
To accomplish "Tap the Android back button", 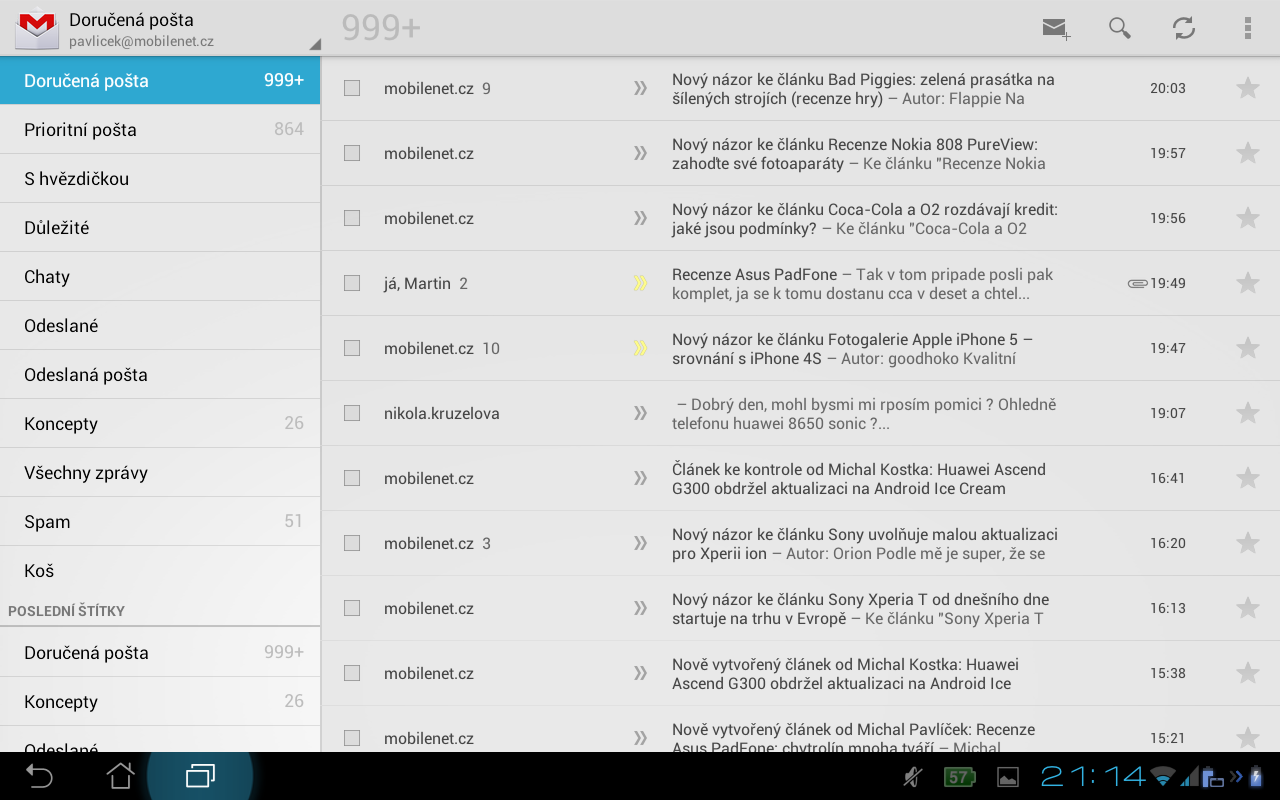I will 39,776.
